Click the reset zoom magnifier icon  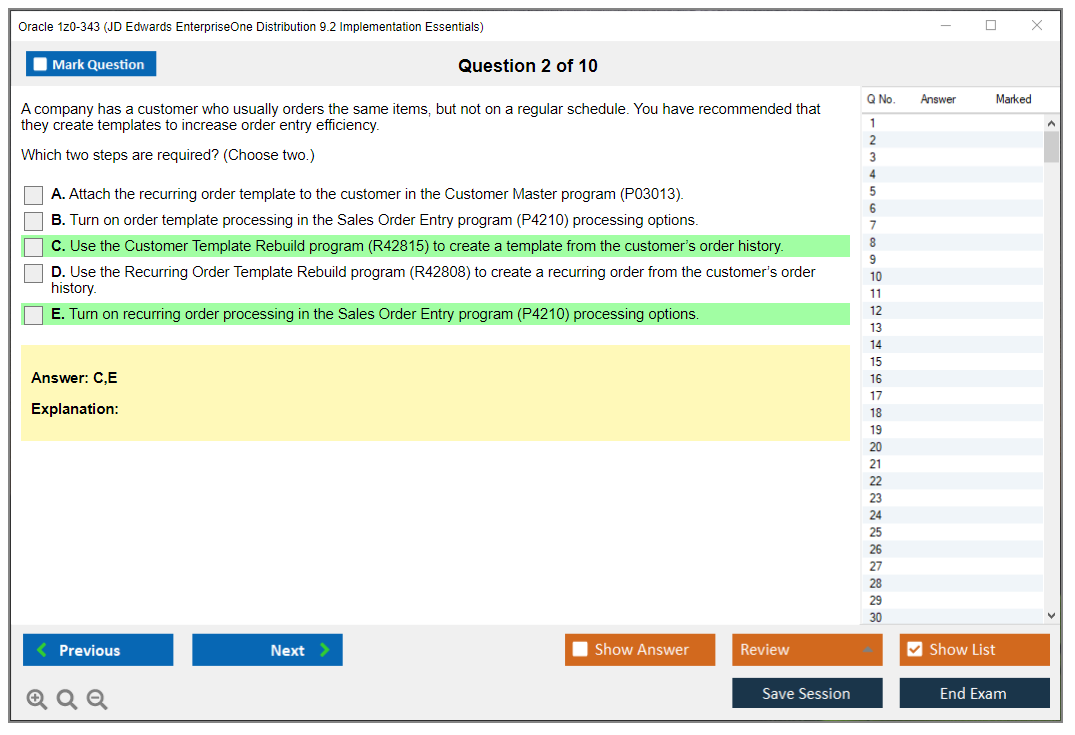click(67, 700)
